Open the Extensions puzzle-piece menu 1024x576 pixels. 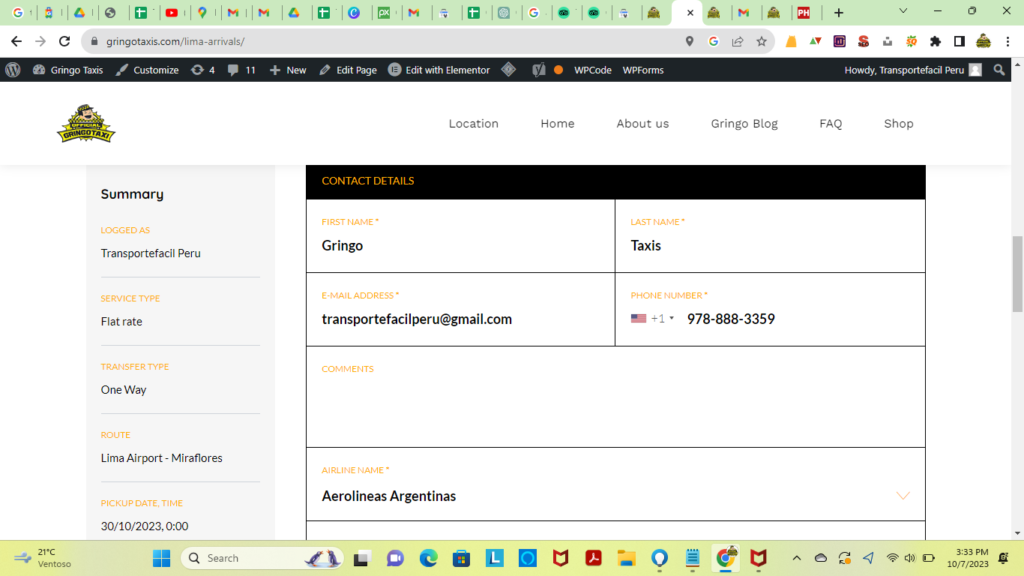(x=935, y=41)
